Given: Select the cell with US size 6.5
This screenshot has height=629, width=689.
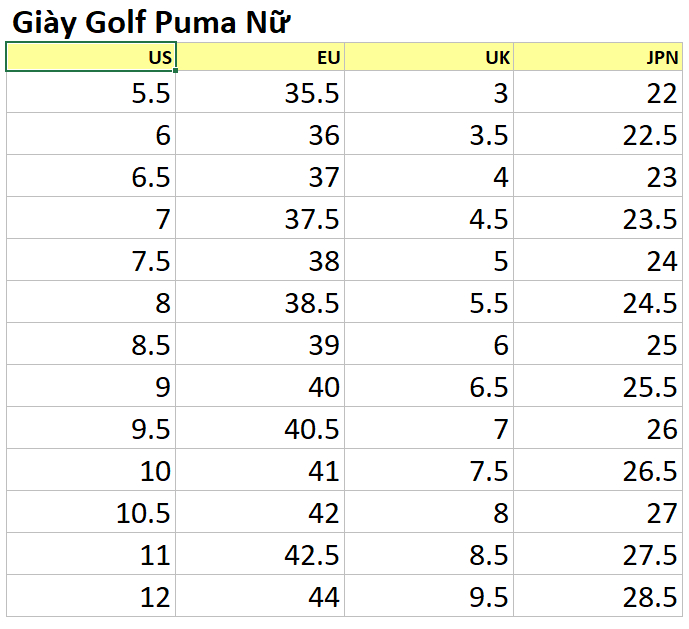Looking at the screenshot, I should (x=91, y=176).
